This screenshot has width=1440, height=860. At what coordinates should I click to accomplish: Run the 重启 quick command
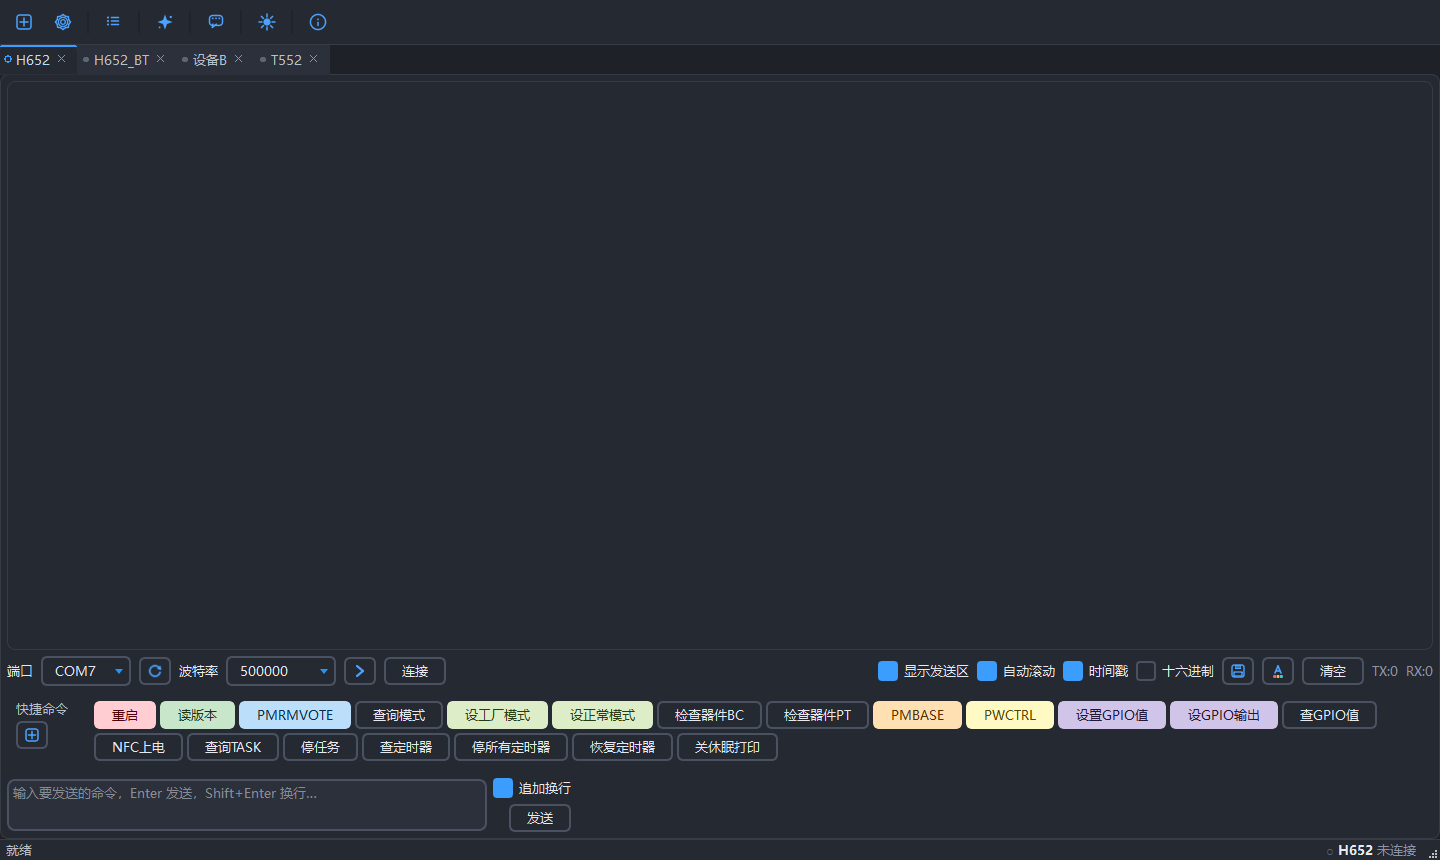(125, 715)
